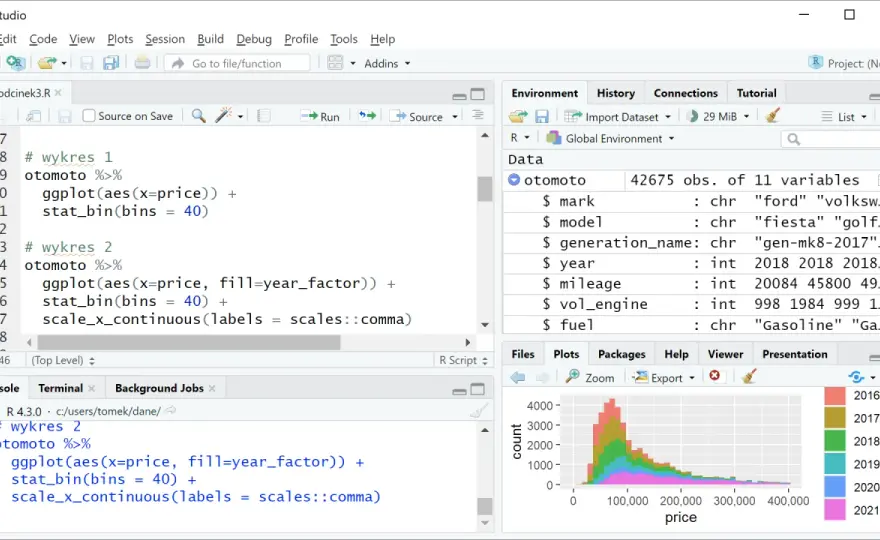The width and height of the screenshot is (880, 540).
Task: Click the save all files icon
Action: click(111, 63)
